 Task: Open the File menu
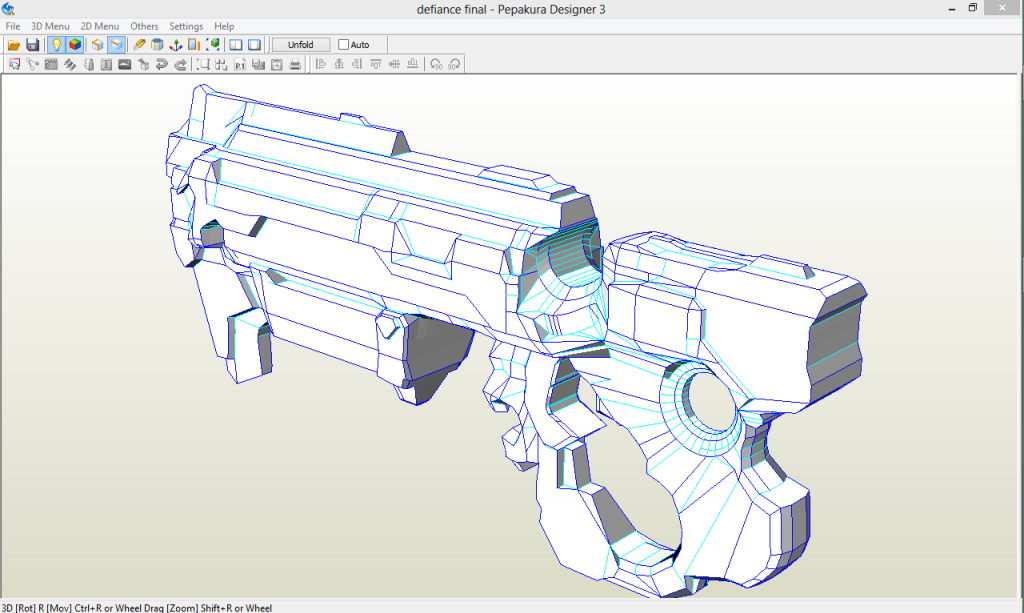point(12,26)
